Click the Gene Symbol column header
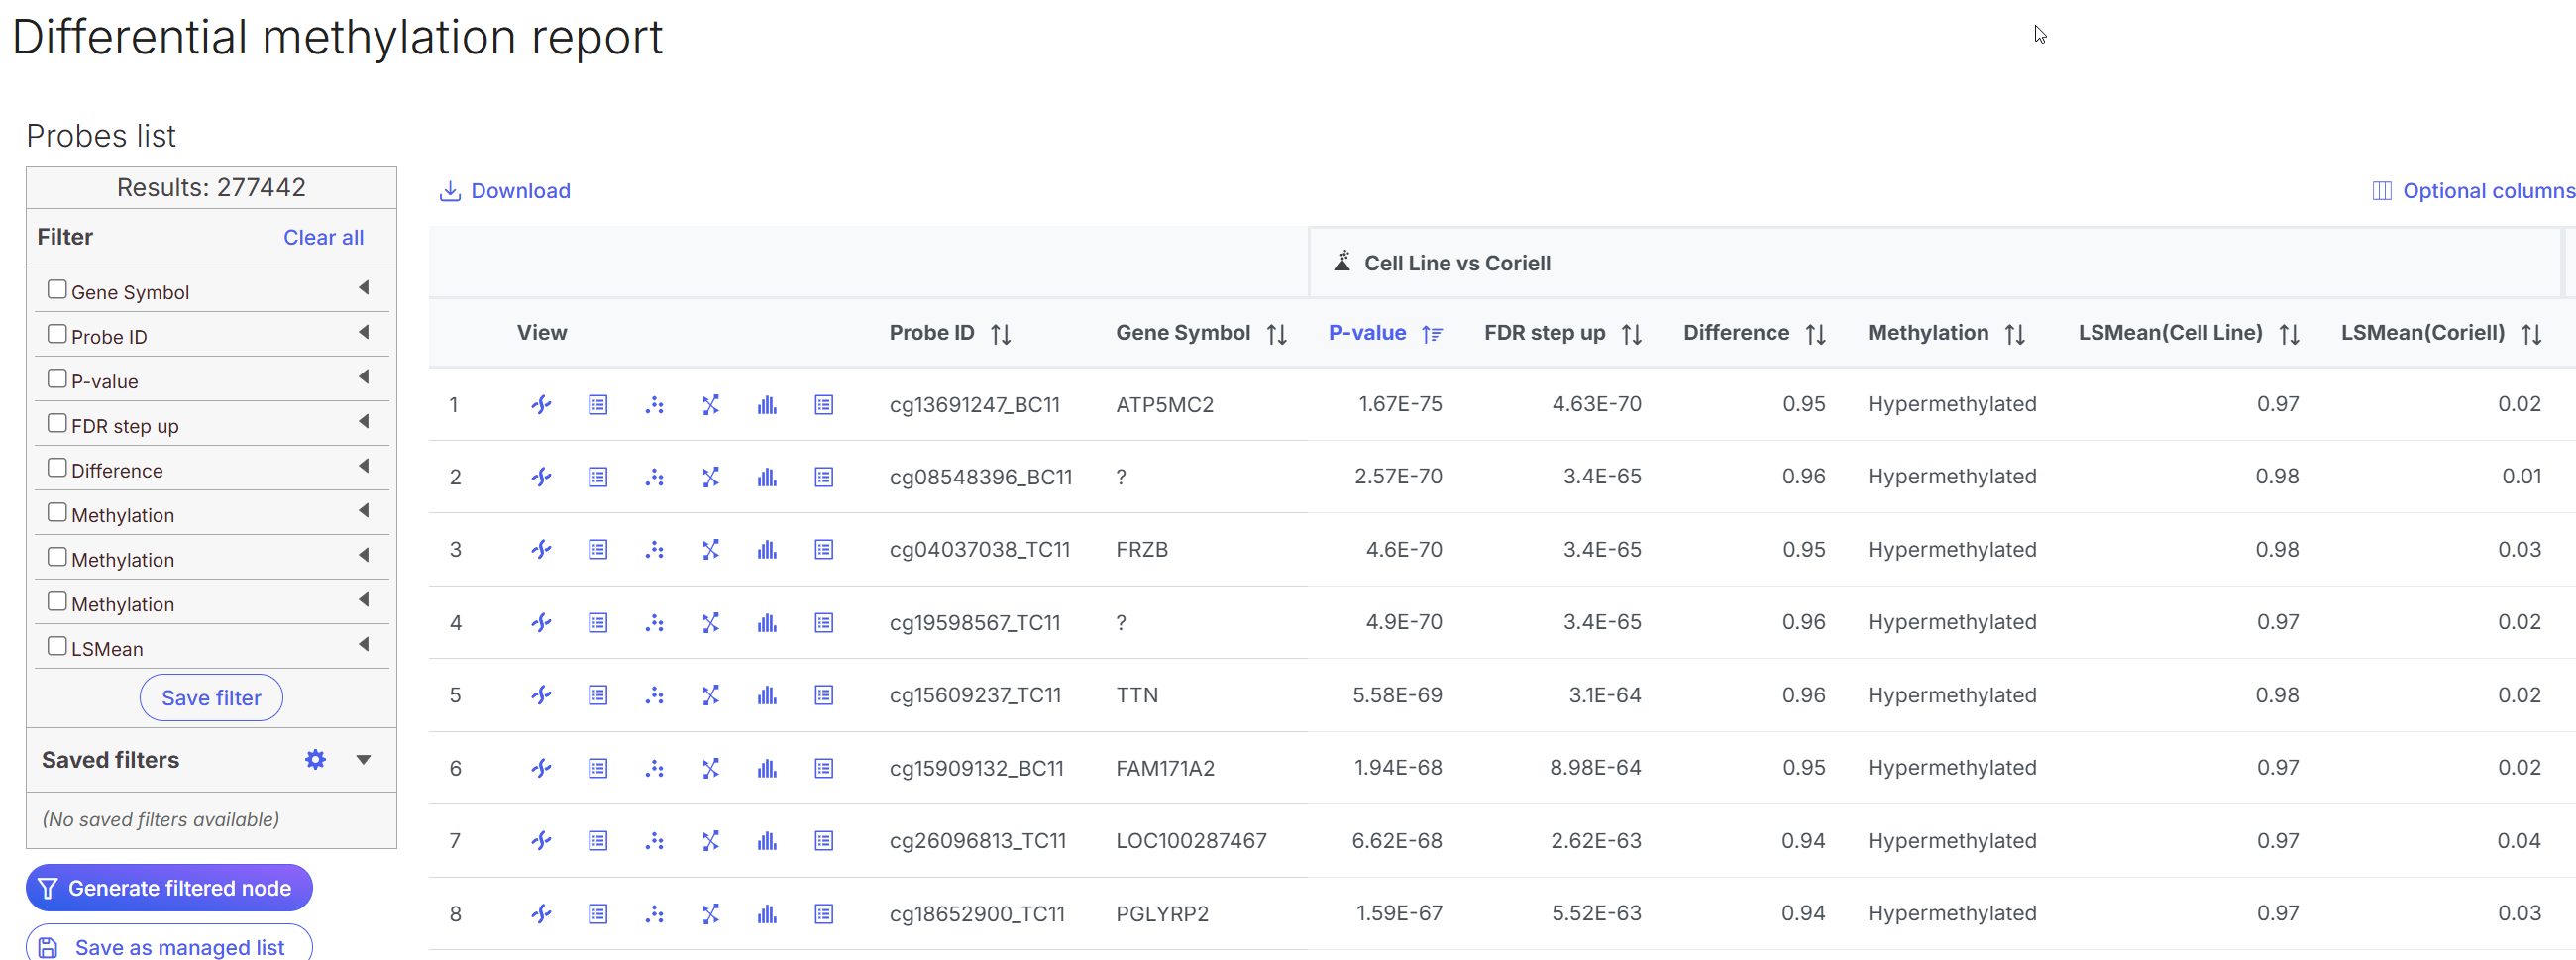 pyautogui.click(x=1182, y=333)
